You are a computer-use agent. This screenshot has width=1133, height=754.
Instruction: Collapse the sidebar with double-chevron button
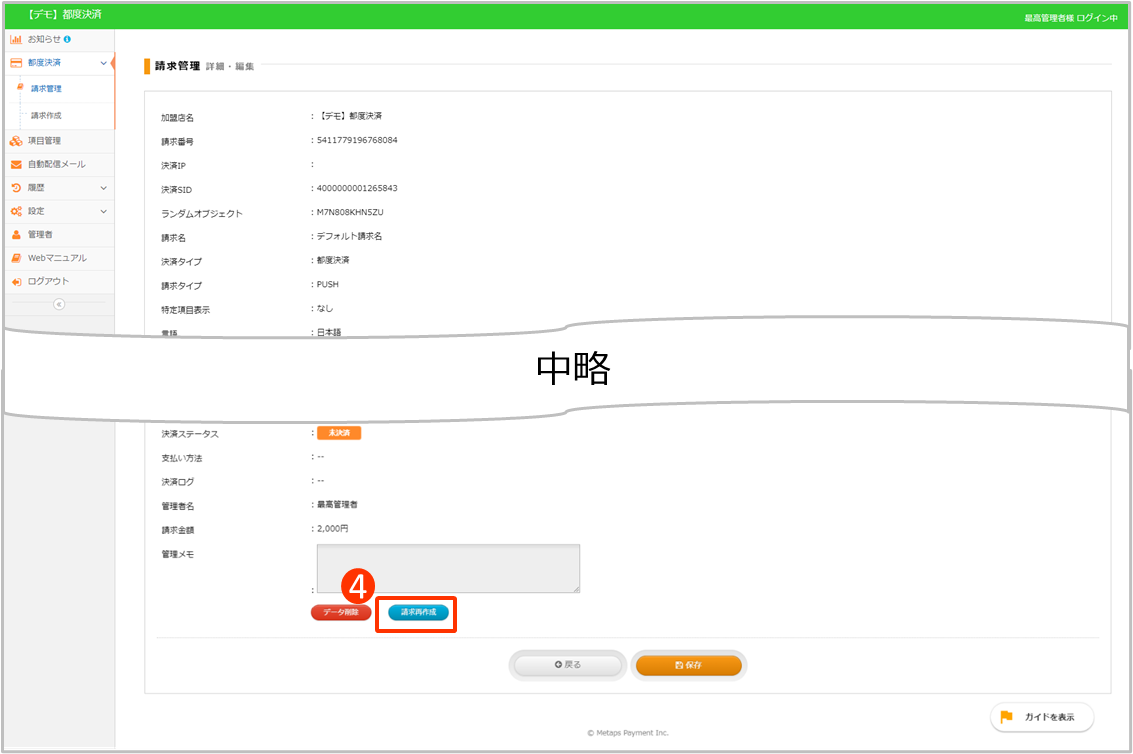[58, 304]
